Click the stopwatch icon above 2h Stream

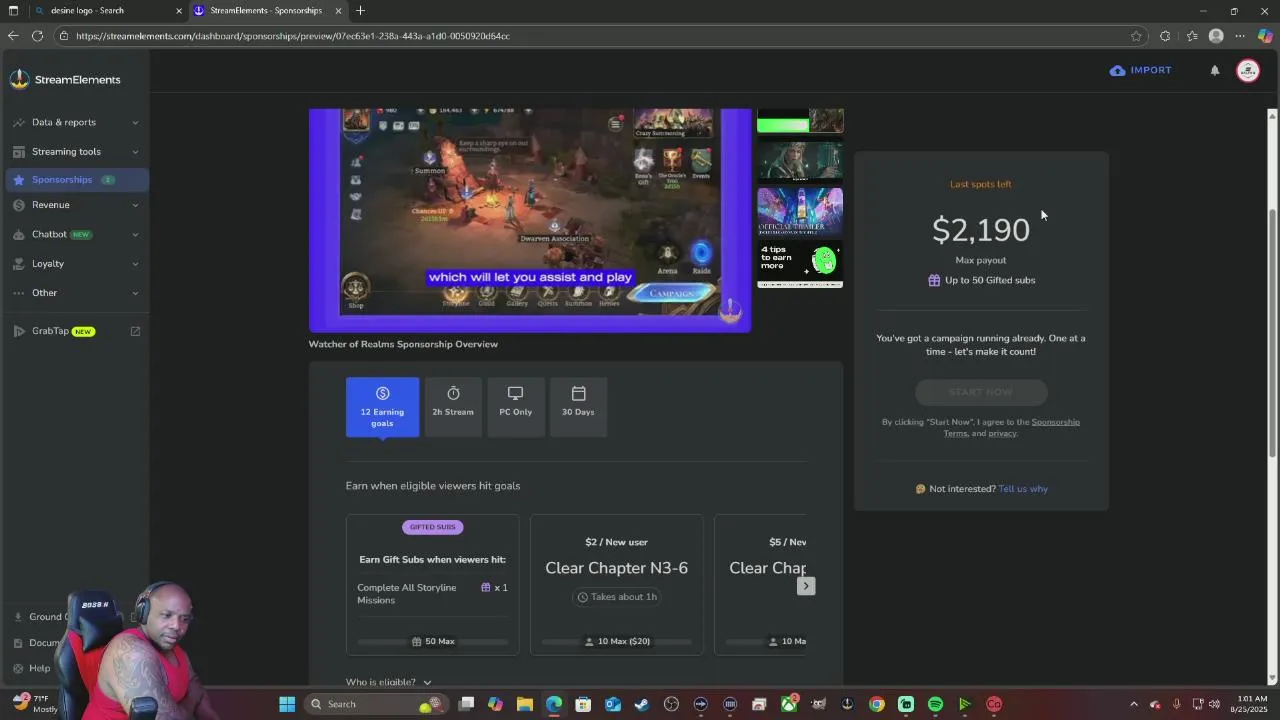tap(453, 393)
